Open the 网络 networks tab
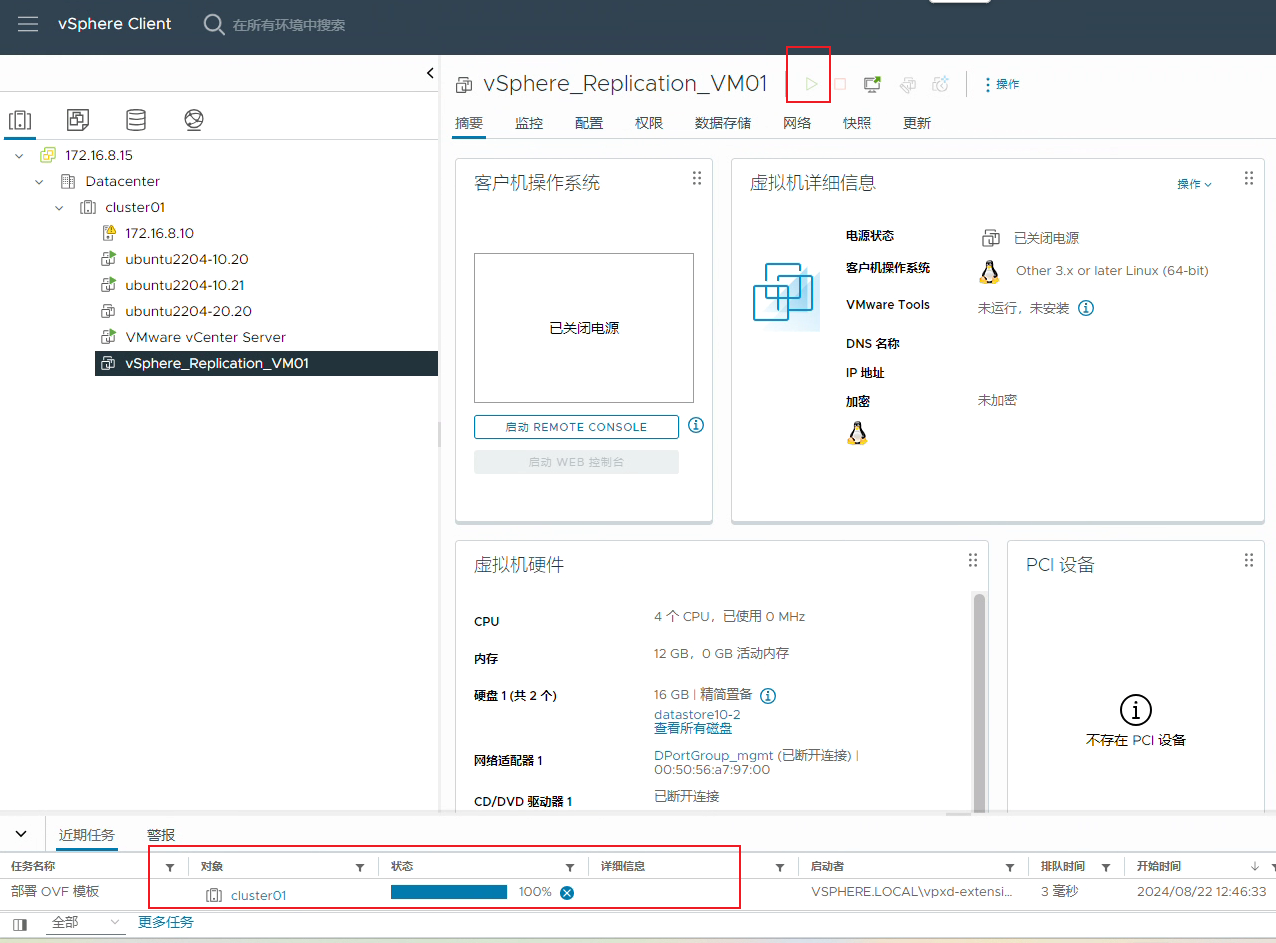The image size is (1276, 943). click(x=797, y=123)
